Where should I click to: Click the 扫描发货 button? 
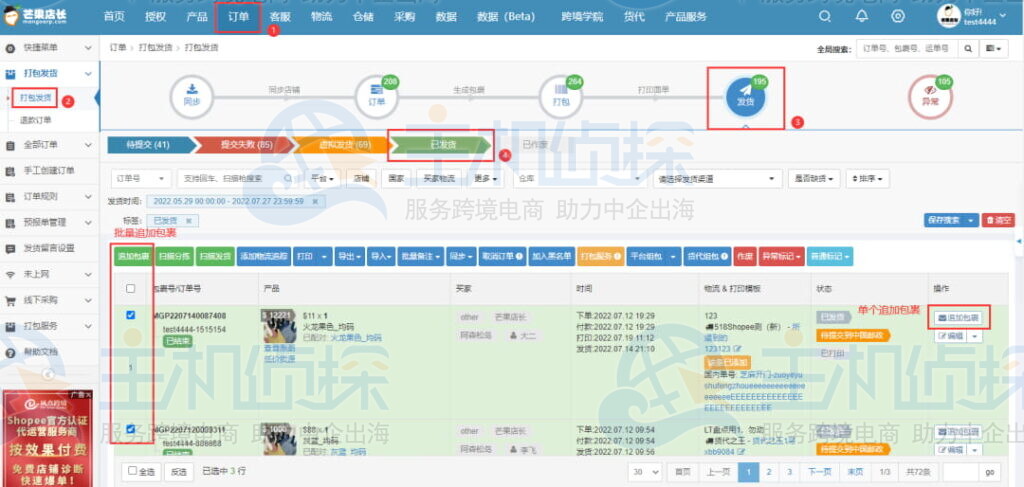(x=215, y=257)
